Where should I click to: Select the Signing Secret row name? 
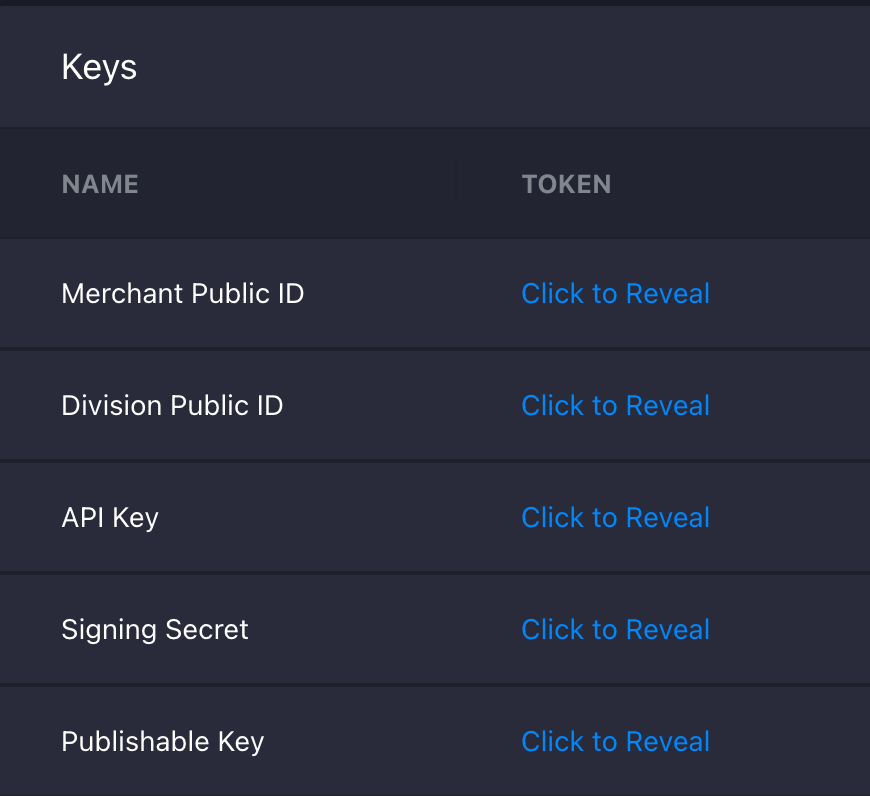coord(154,629)
